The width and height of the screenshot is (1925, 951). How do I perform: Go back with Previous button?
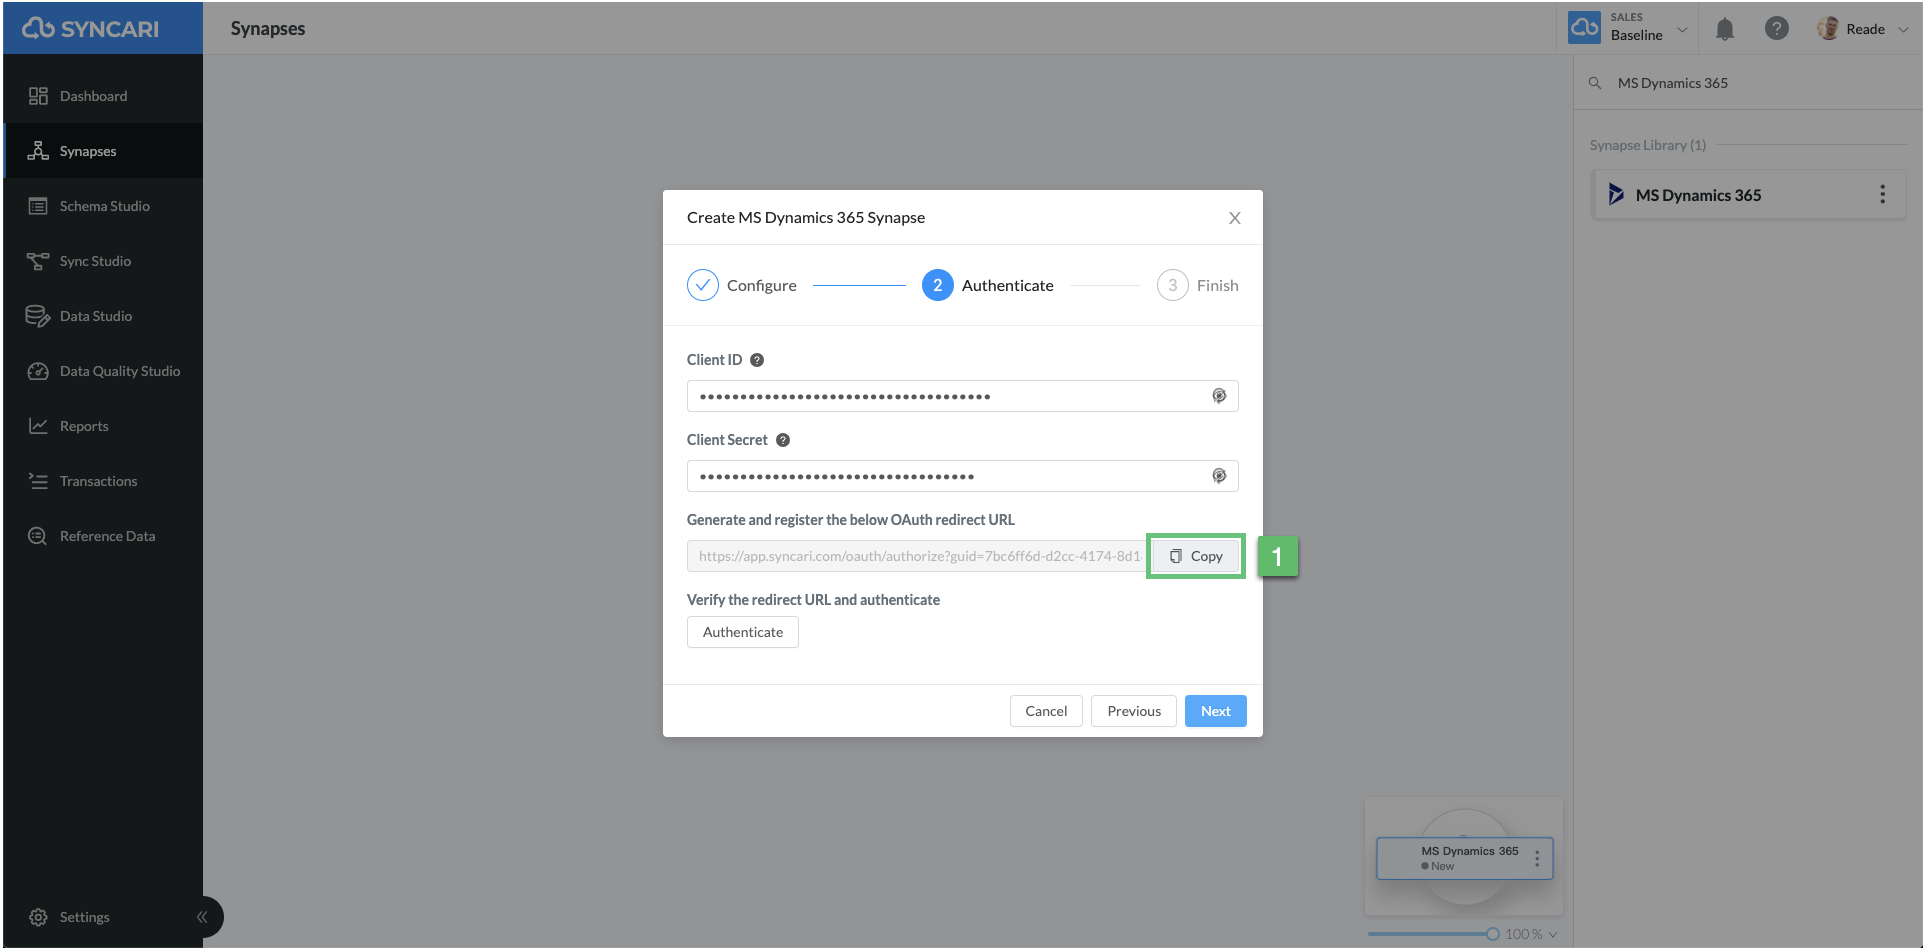click(x=1134, y=711)
